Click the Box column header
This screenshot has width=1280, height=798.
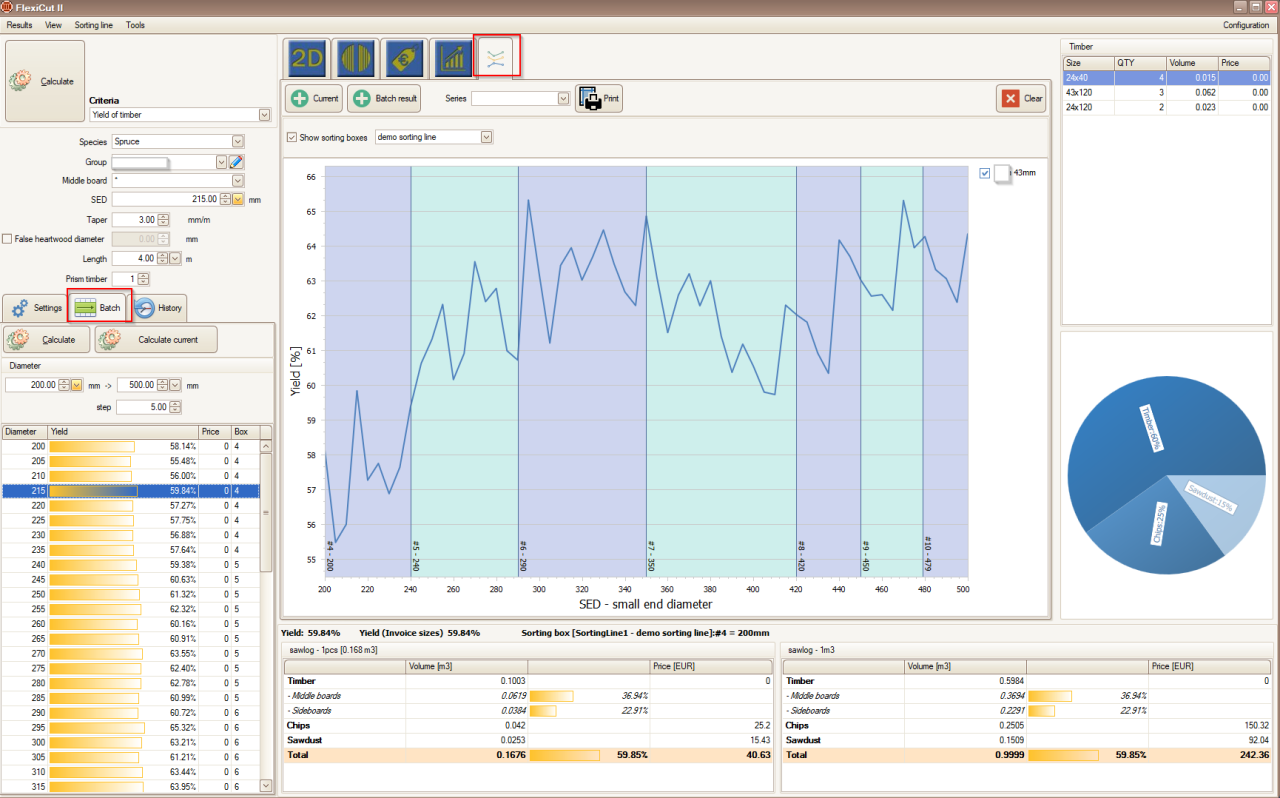pos(244,432)
